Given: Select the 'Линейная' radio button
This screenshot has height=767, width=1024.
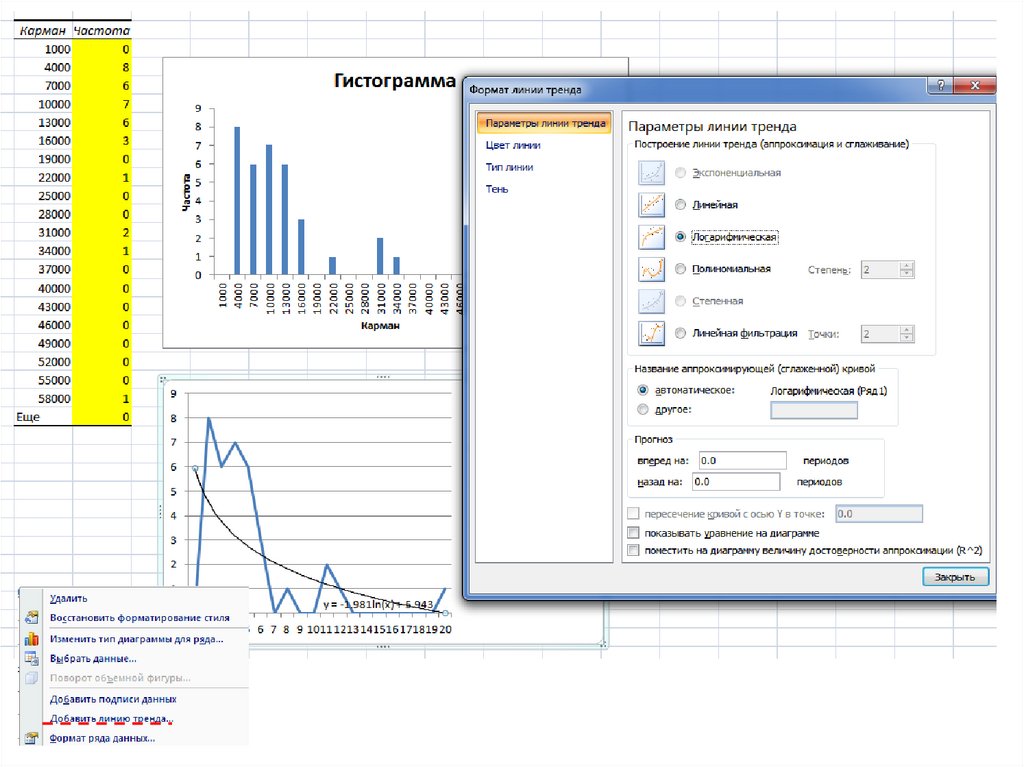Looking at the screenshot, I should [x=681, y=205].
